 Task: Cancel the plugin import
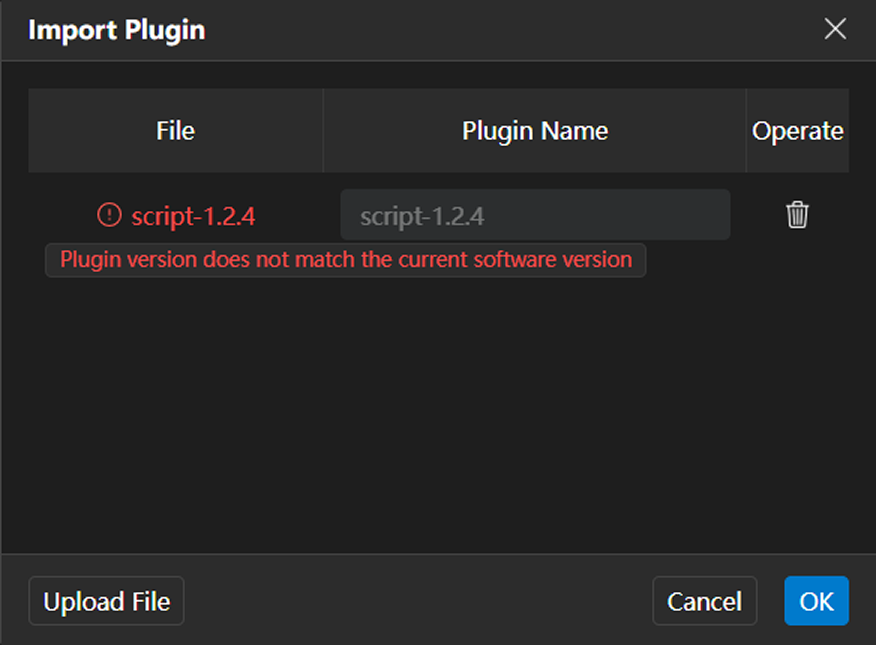tap(704, 601)
